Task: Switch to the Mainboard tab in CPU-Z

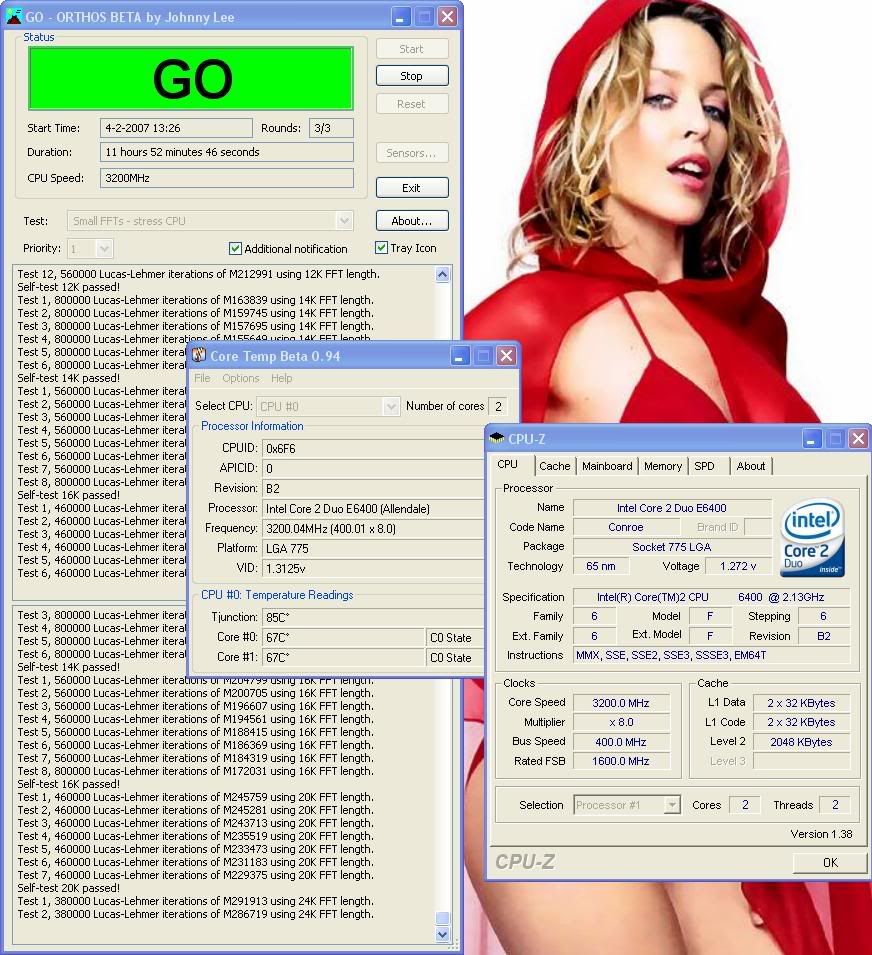Action: point(607,466)
